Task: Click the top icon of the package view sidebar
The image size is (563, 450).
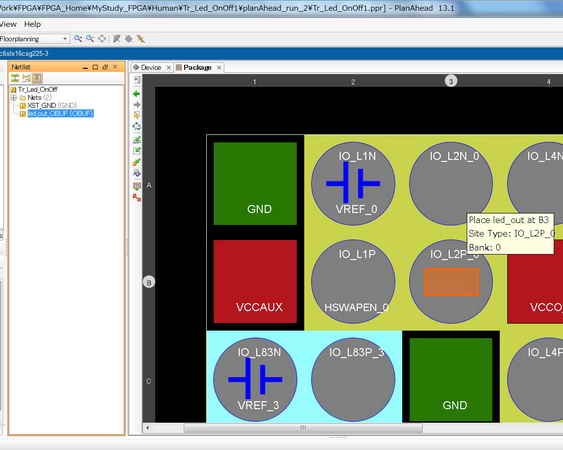Action: coord(137,80)
